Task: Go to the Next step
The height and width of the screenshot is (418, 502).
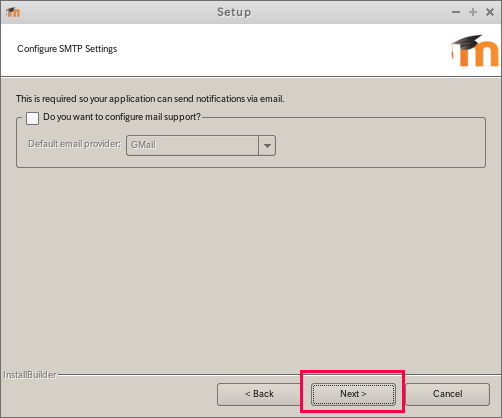Action: [x=353, y=394]
